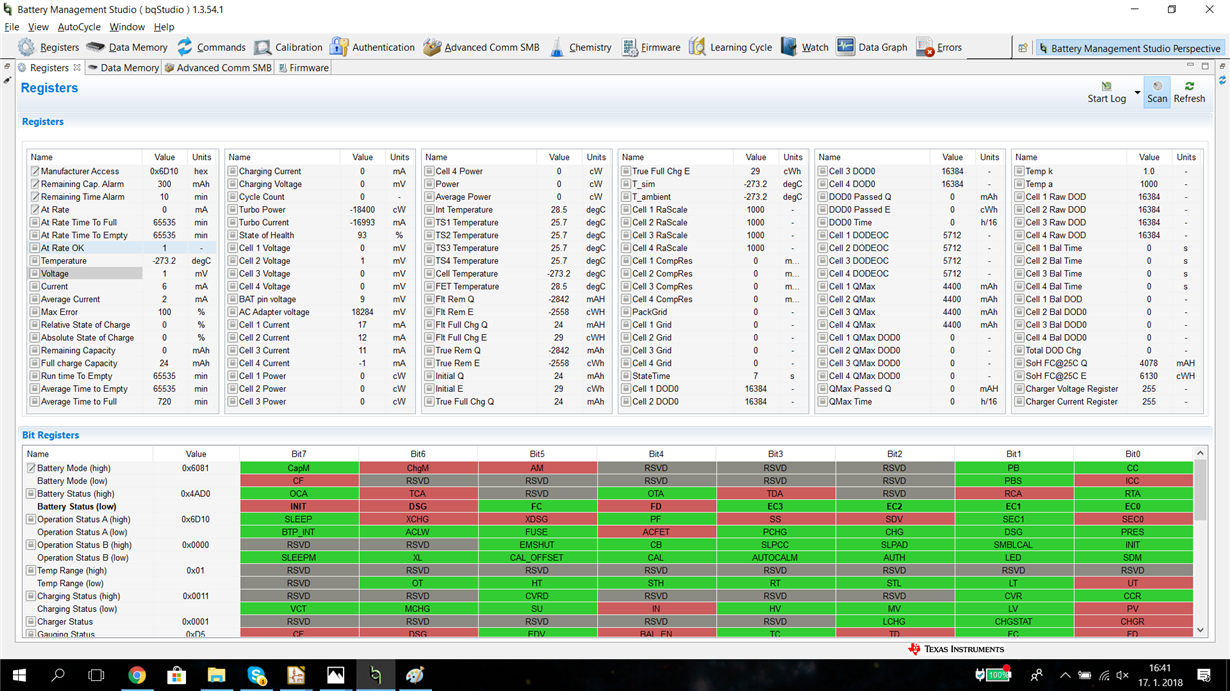Open the Window menu

(127, 27)
